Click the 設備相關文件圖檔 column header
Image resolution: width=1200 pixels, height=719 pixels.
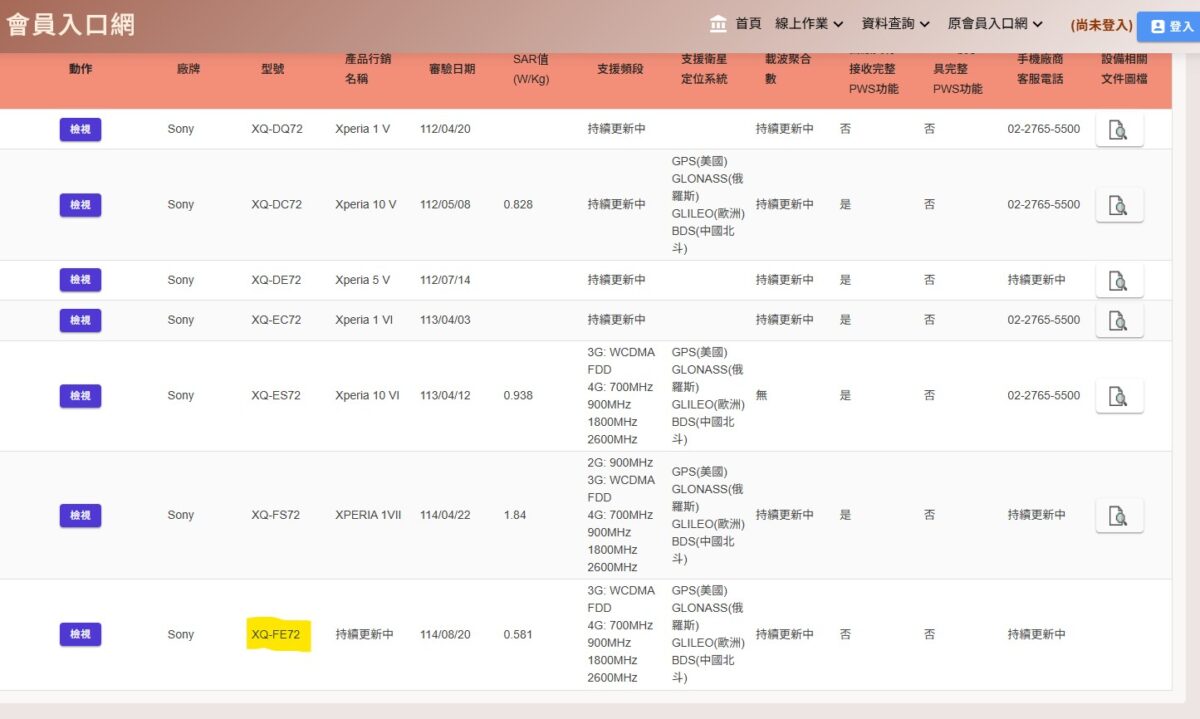tap(1124, 69)
